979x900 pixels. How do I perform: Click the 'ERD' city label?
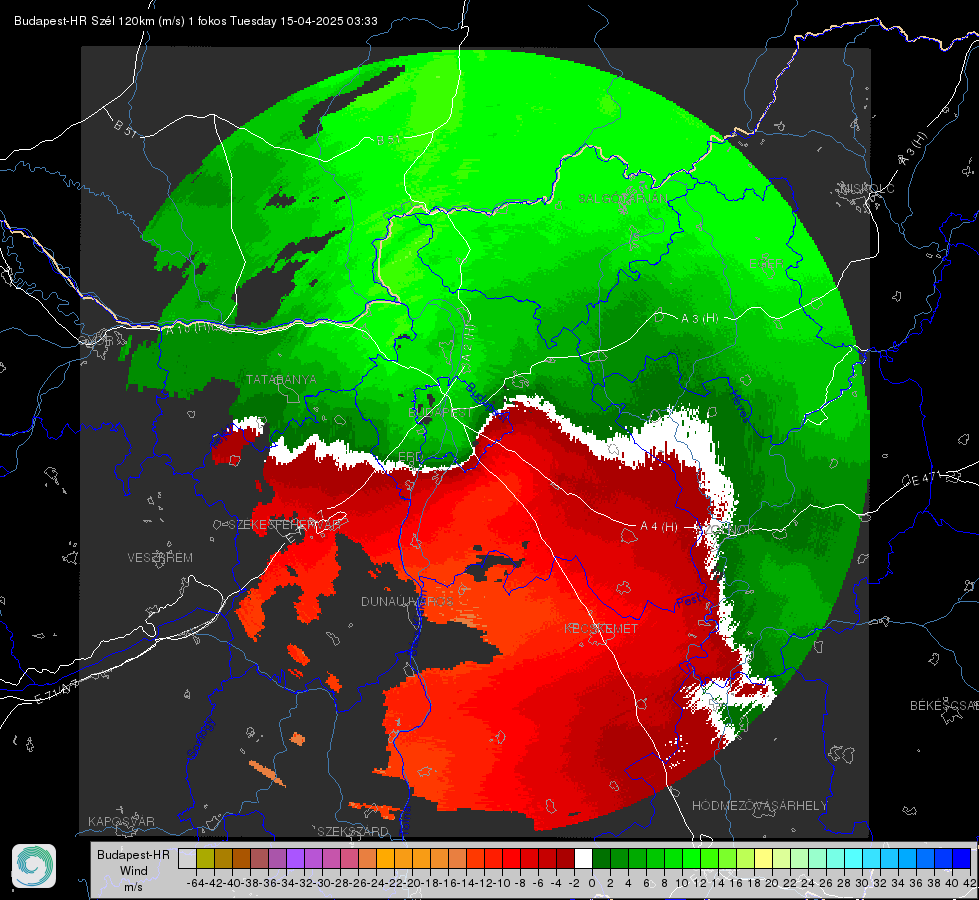[x=410, y=457]
